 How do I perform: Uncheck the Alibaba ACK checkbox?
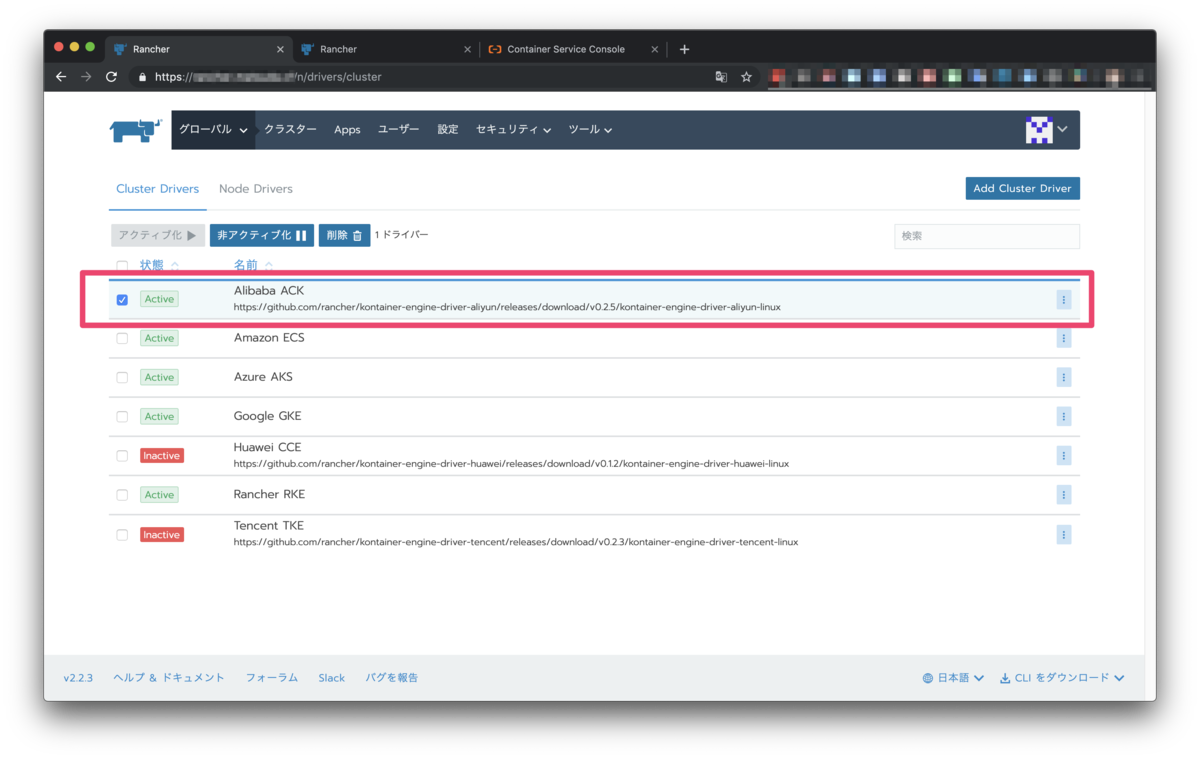coord(122,299)
